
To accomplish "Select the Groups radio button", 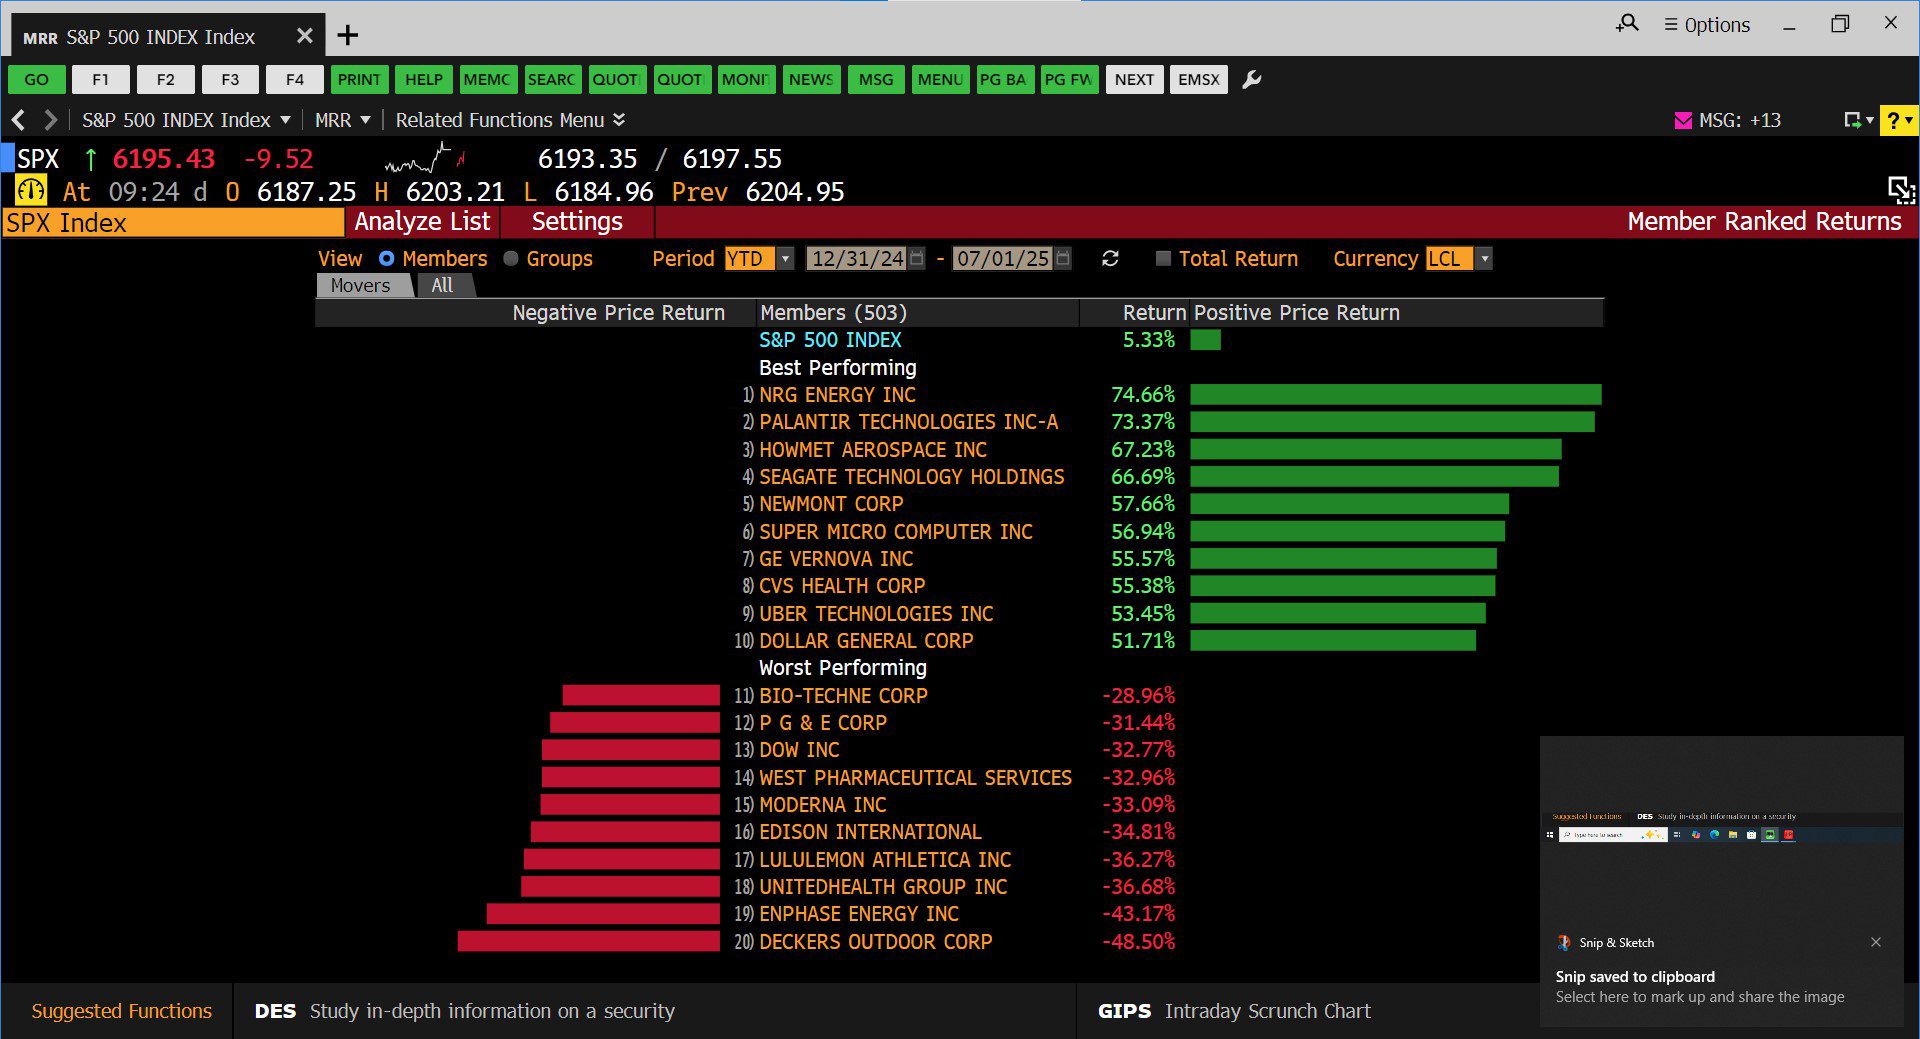I will point(511,259).
